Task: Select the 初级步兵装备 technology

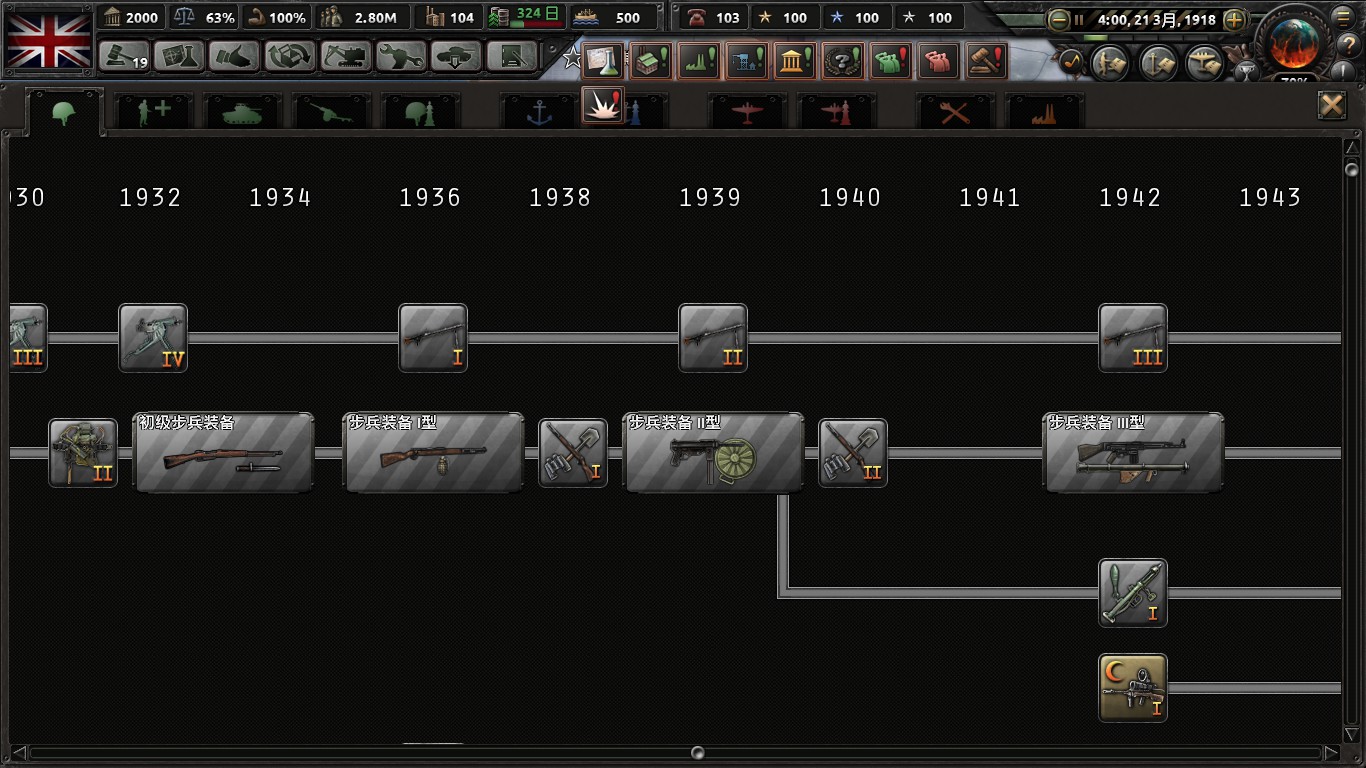Action: (x=224, y=452)
